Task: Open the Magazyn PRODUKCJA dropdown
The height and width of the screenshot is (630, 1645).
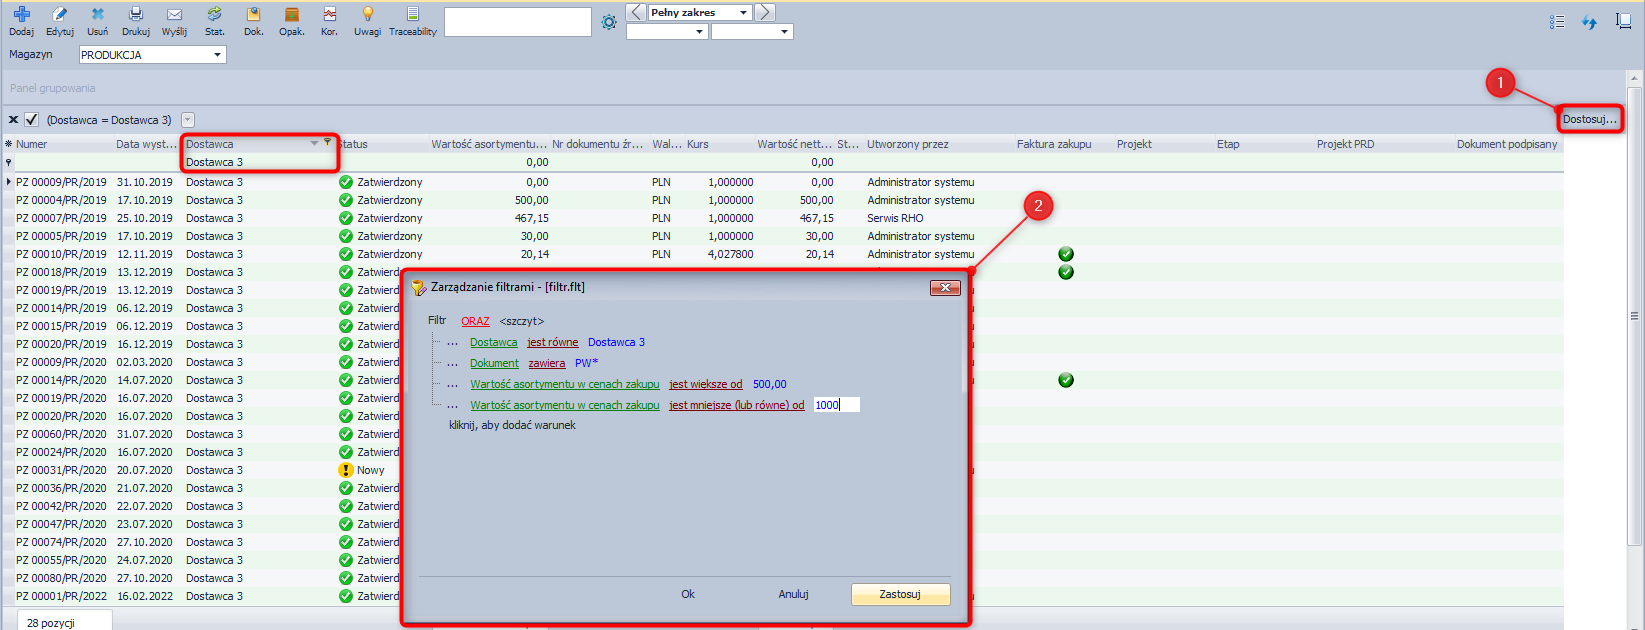Action: pos(217,55)
